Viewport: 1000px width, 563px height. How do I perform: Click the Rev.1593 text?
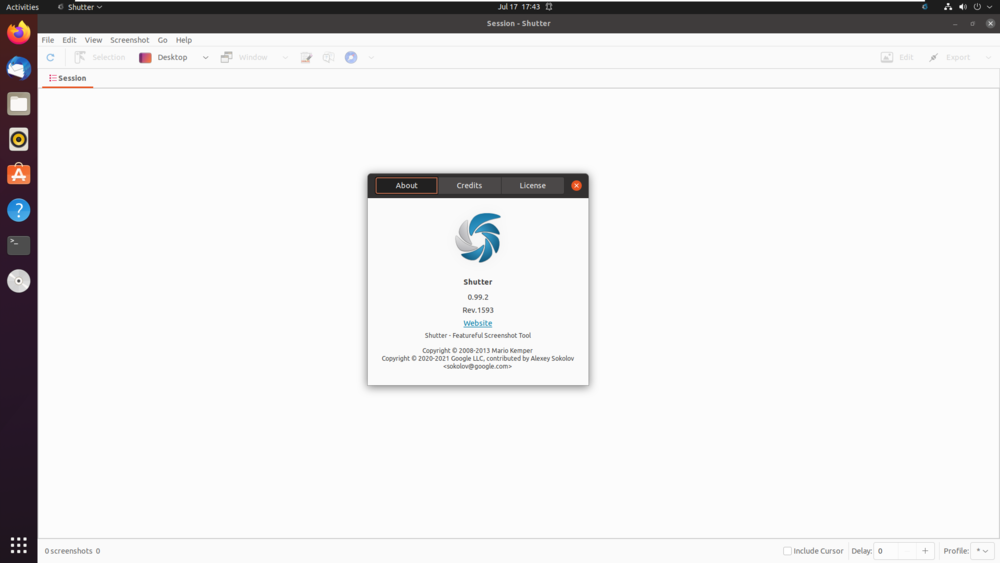coord(478,311)
